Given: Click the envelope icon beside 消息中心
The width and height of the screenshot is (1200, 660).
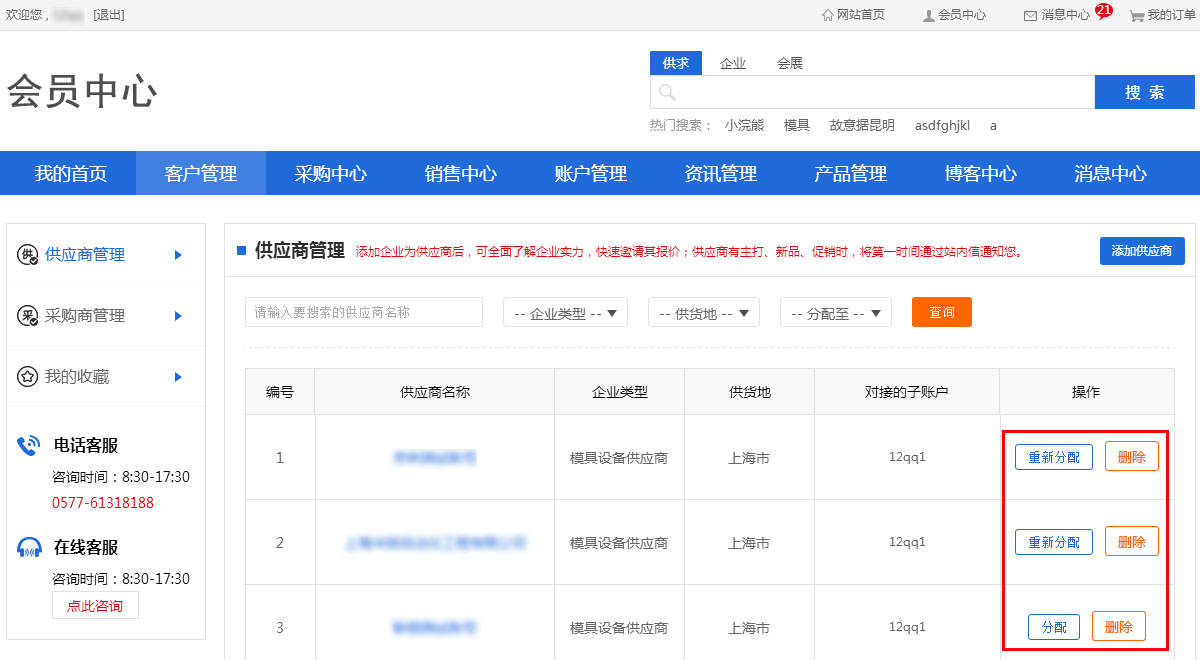Looking at the screenshot, I should click(x=1030, y=15).
